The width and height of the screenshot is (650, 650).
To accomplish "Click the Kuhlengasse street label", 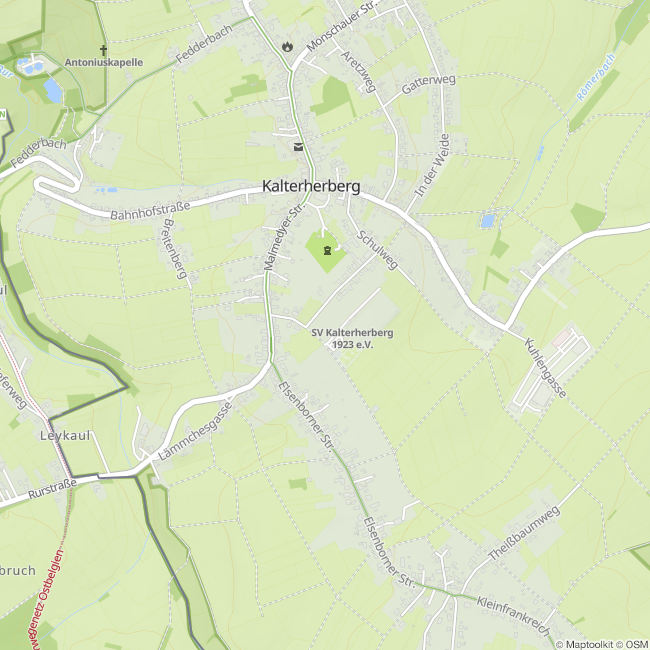I will point(545,368).
